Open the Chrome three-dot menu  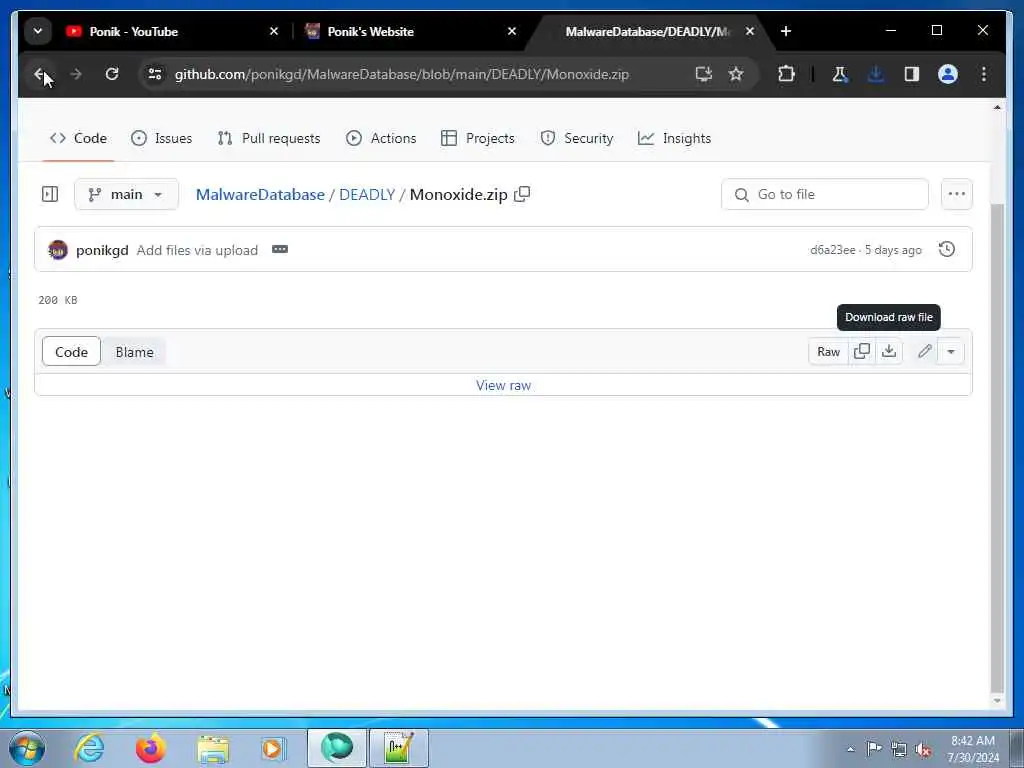coord(984,74)
